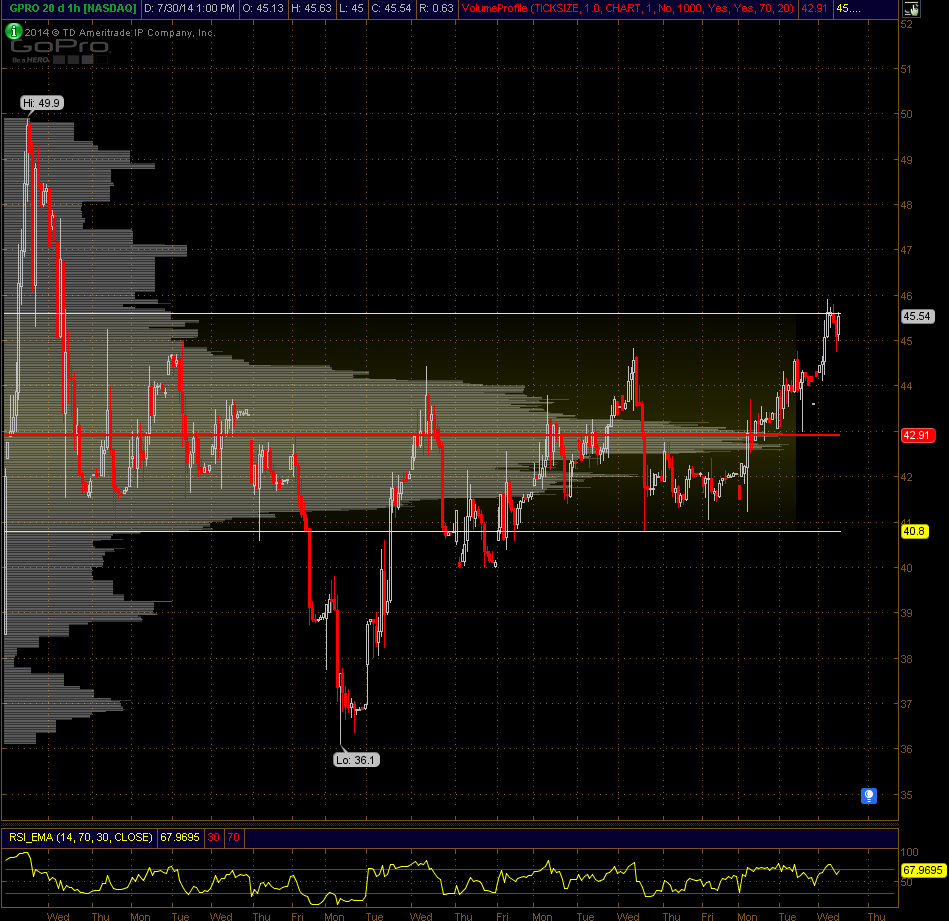Click the red 42.91 value in header
The height and width of the screenshot is (921, 949).
(x=814, y=8)
